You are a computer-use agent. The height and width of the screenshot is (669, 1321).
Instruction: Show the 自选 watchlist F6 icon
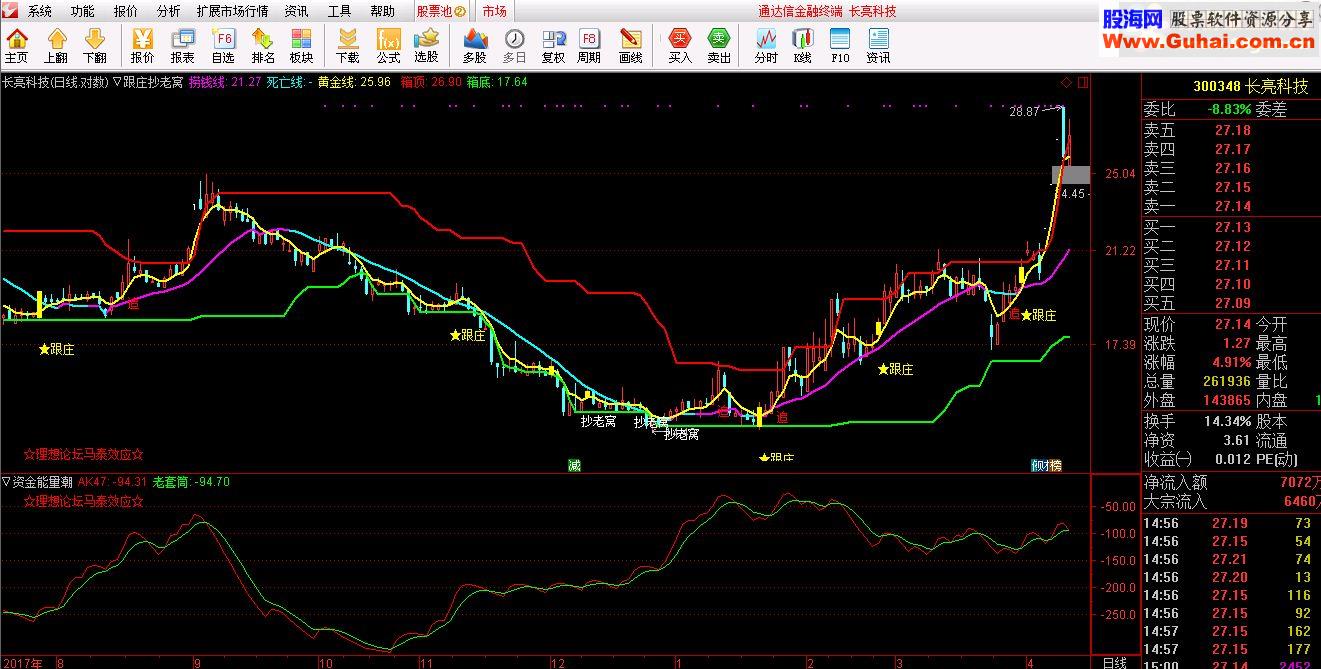click(223, 45)
